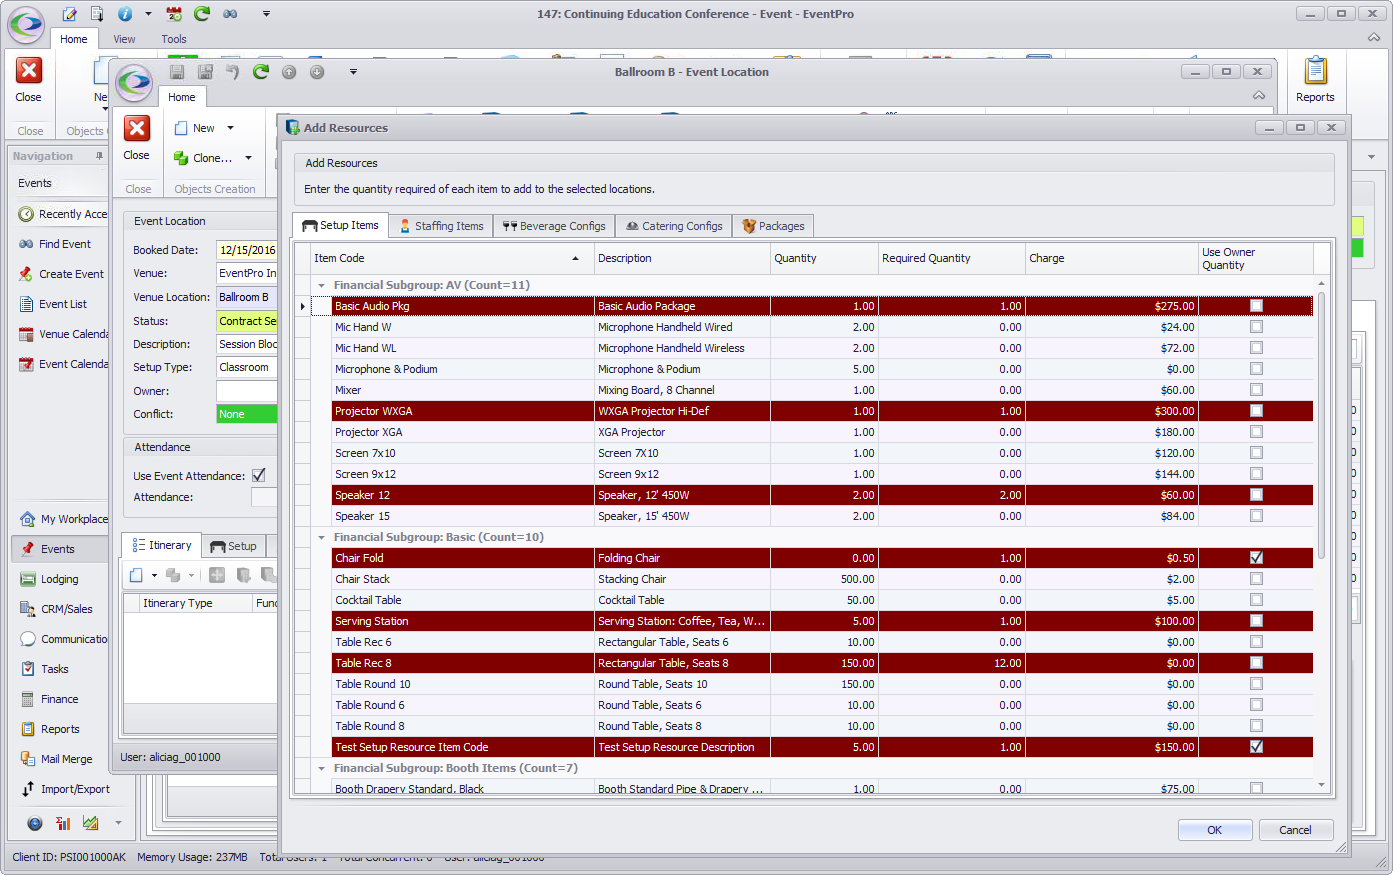Open navigation bottom overflow dropdown arrow
This screenshot has height=875, width=1393.
tap(118, 823)
